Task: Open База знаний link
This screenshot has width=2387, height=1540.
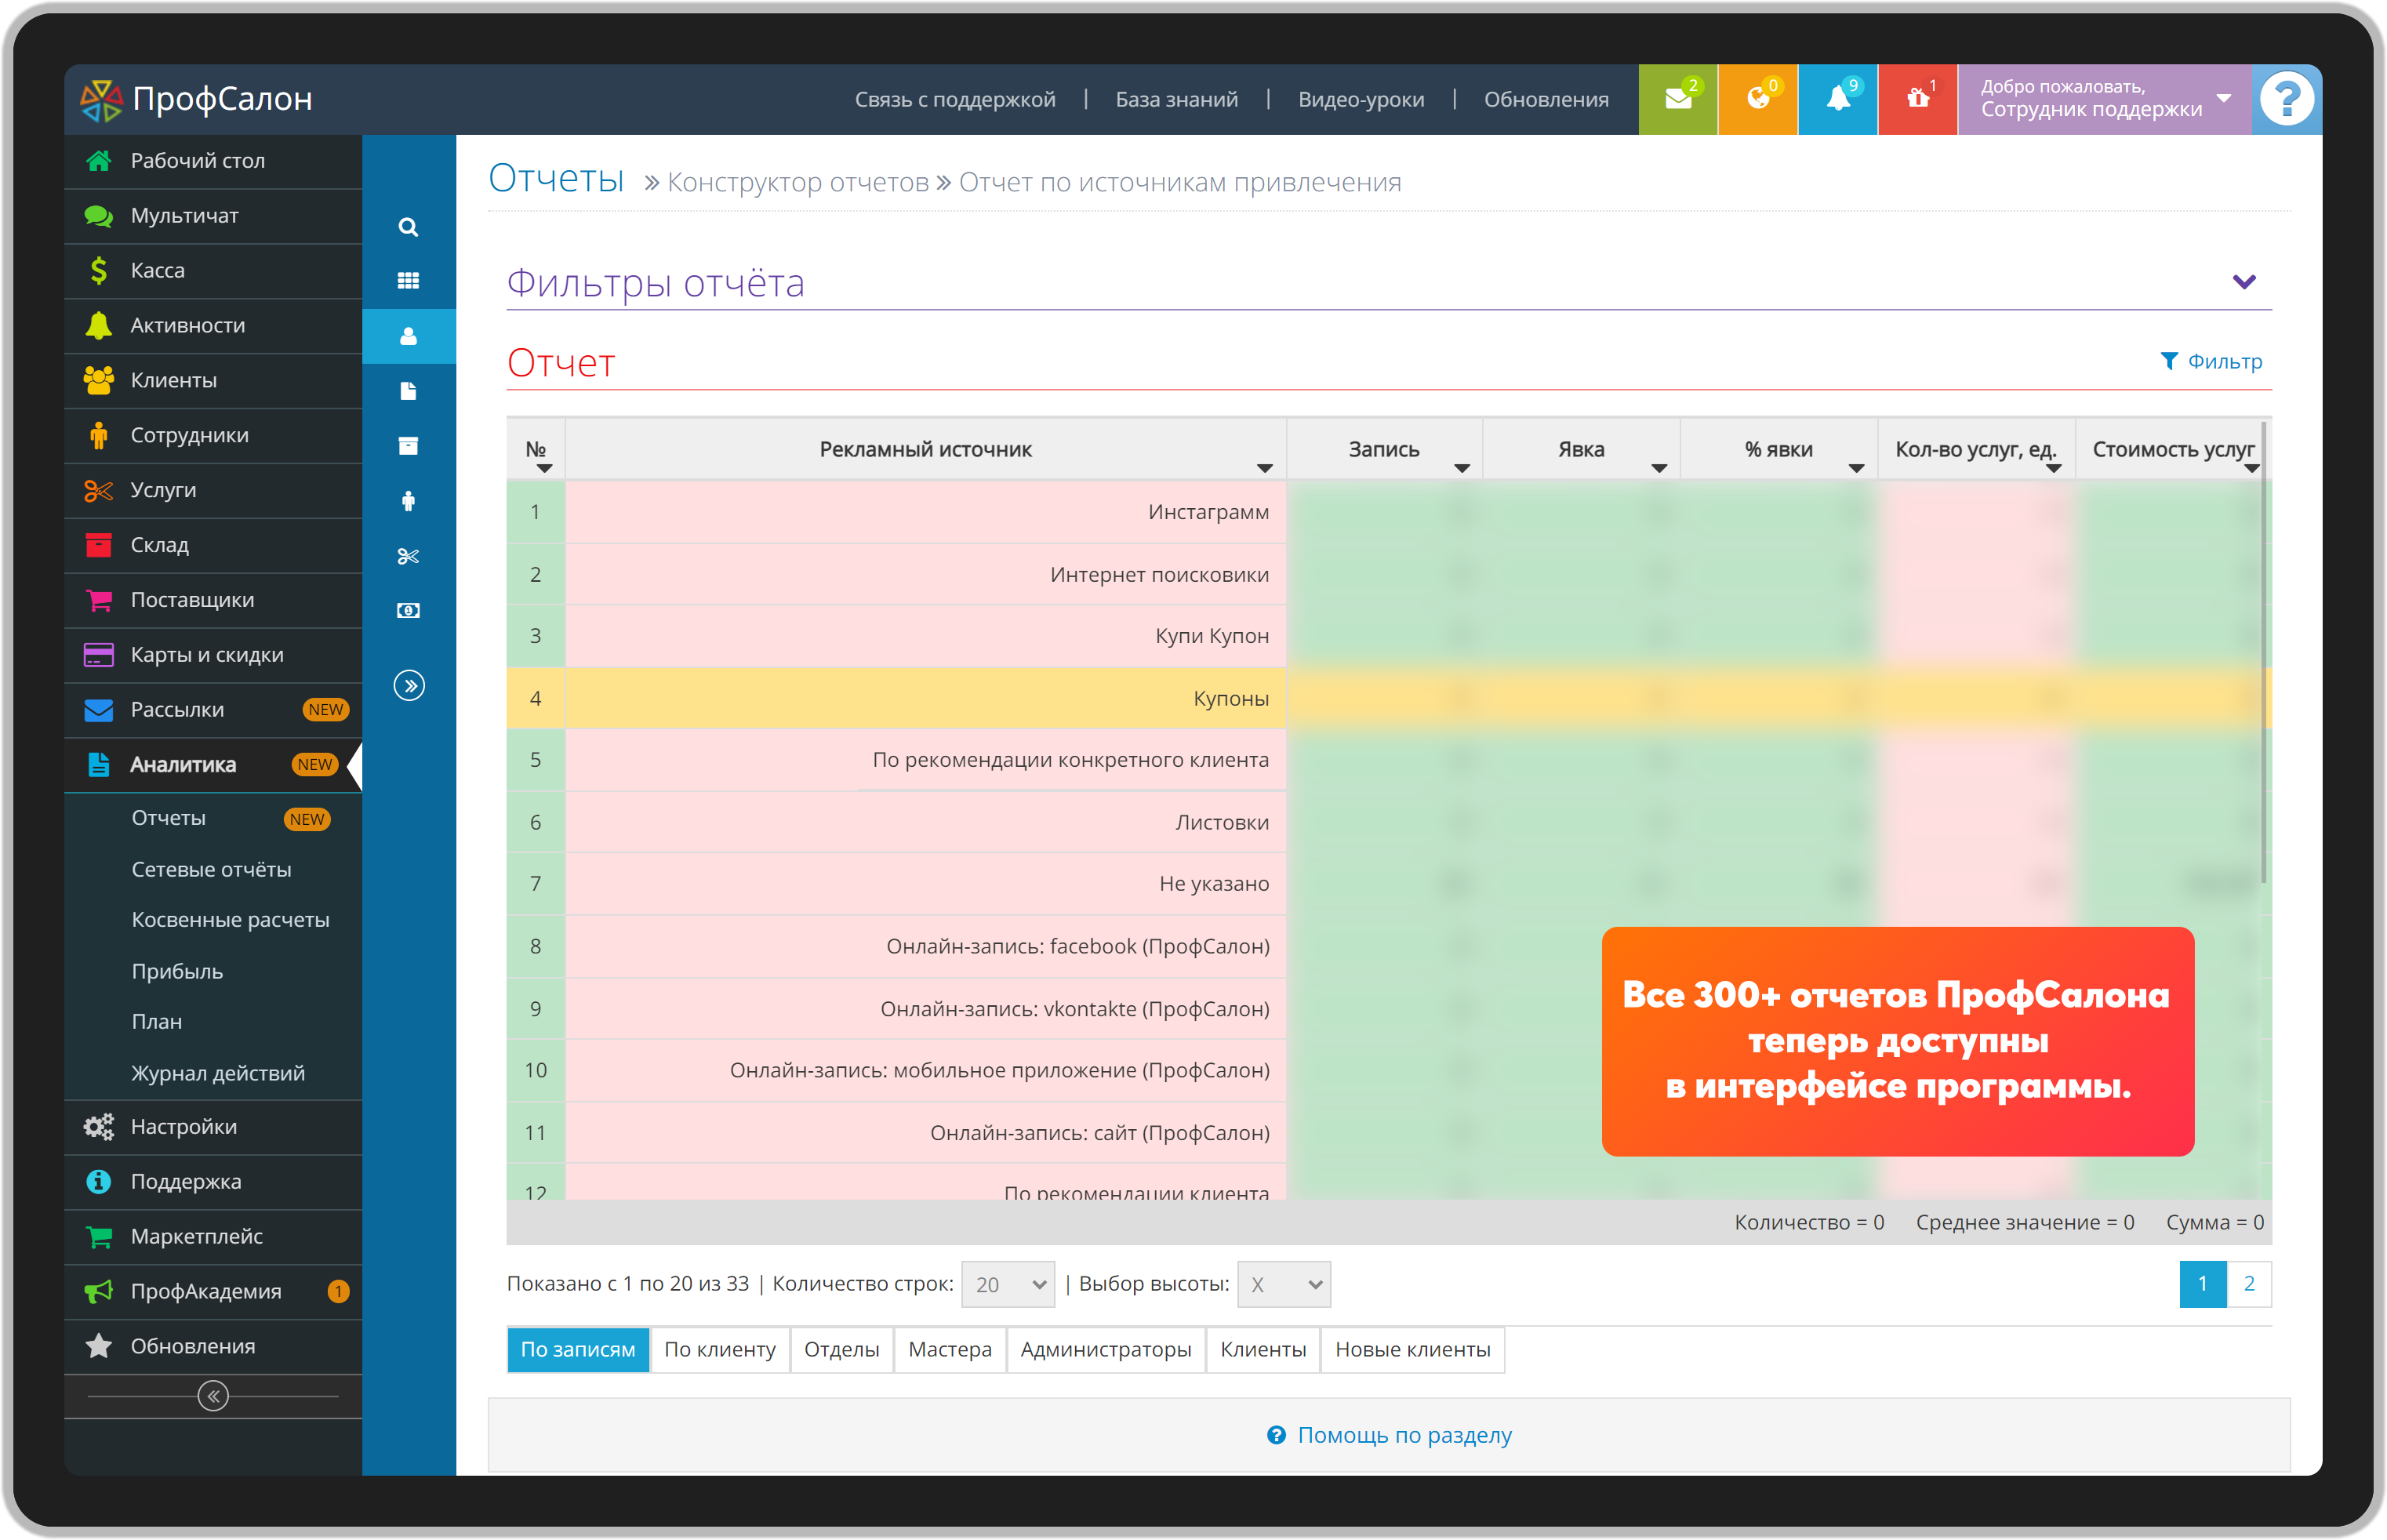Action: (1177, 100)
